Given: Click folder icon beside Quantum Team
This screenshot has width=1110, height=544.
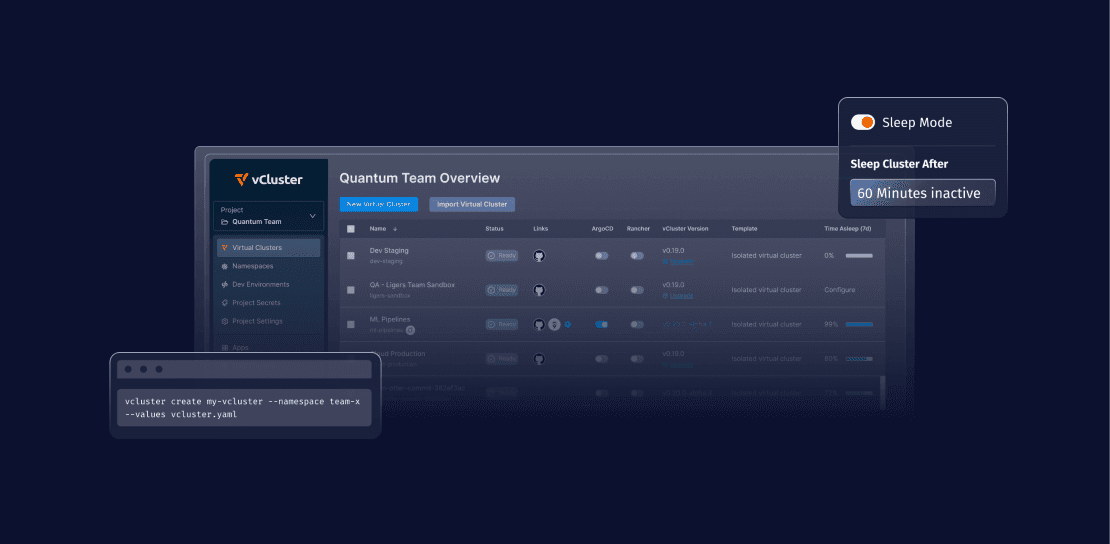Looking at the screenshot, I should point(224,222).
